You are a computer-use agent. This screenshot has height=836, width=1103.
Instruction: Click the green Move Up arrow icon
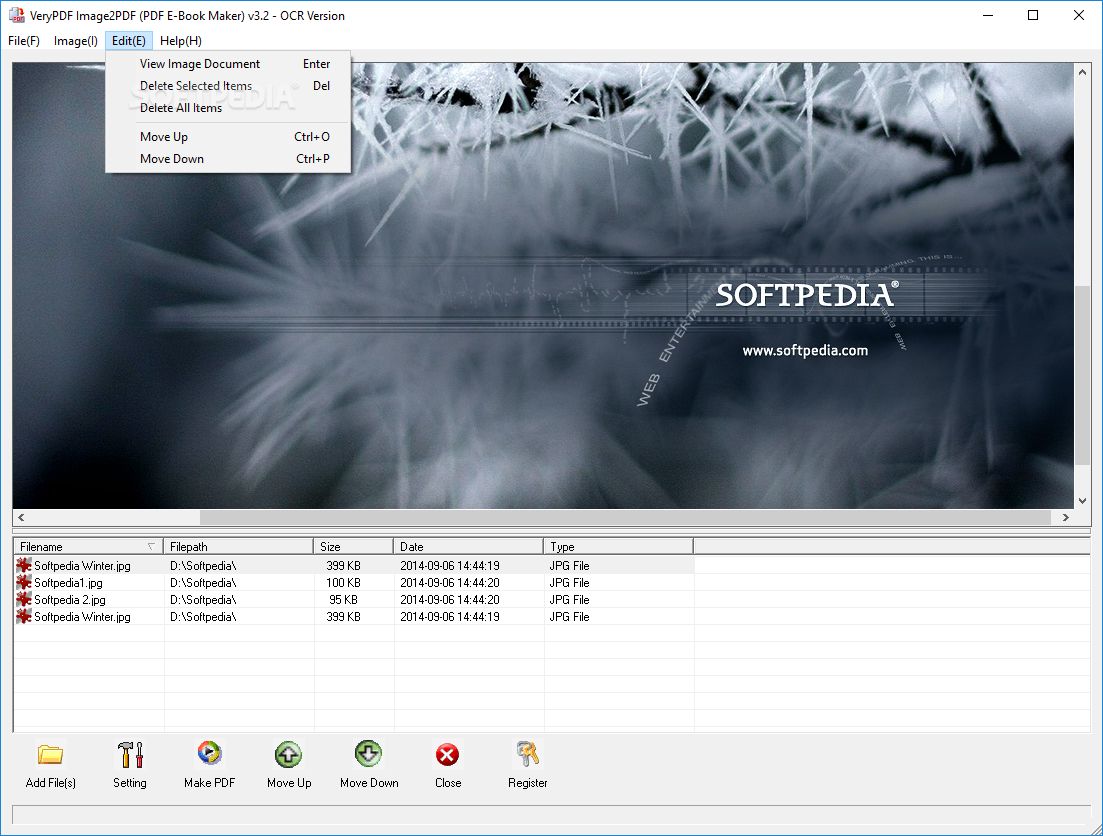point(288,755)
